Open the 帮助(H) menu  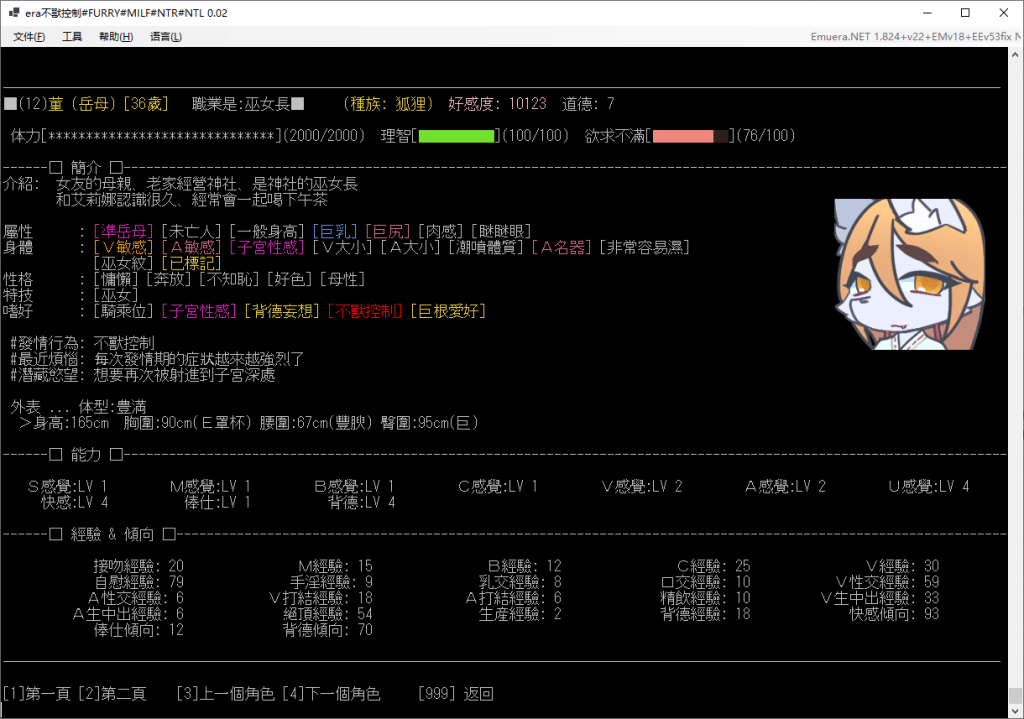pyautogui.click(x=116, y=37)
